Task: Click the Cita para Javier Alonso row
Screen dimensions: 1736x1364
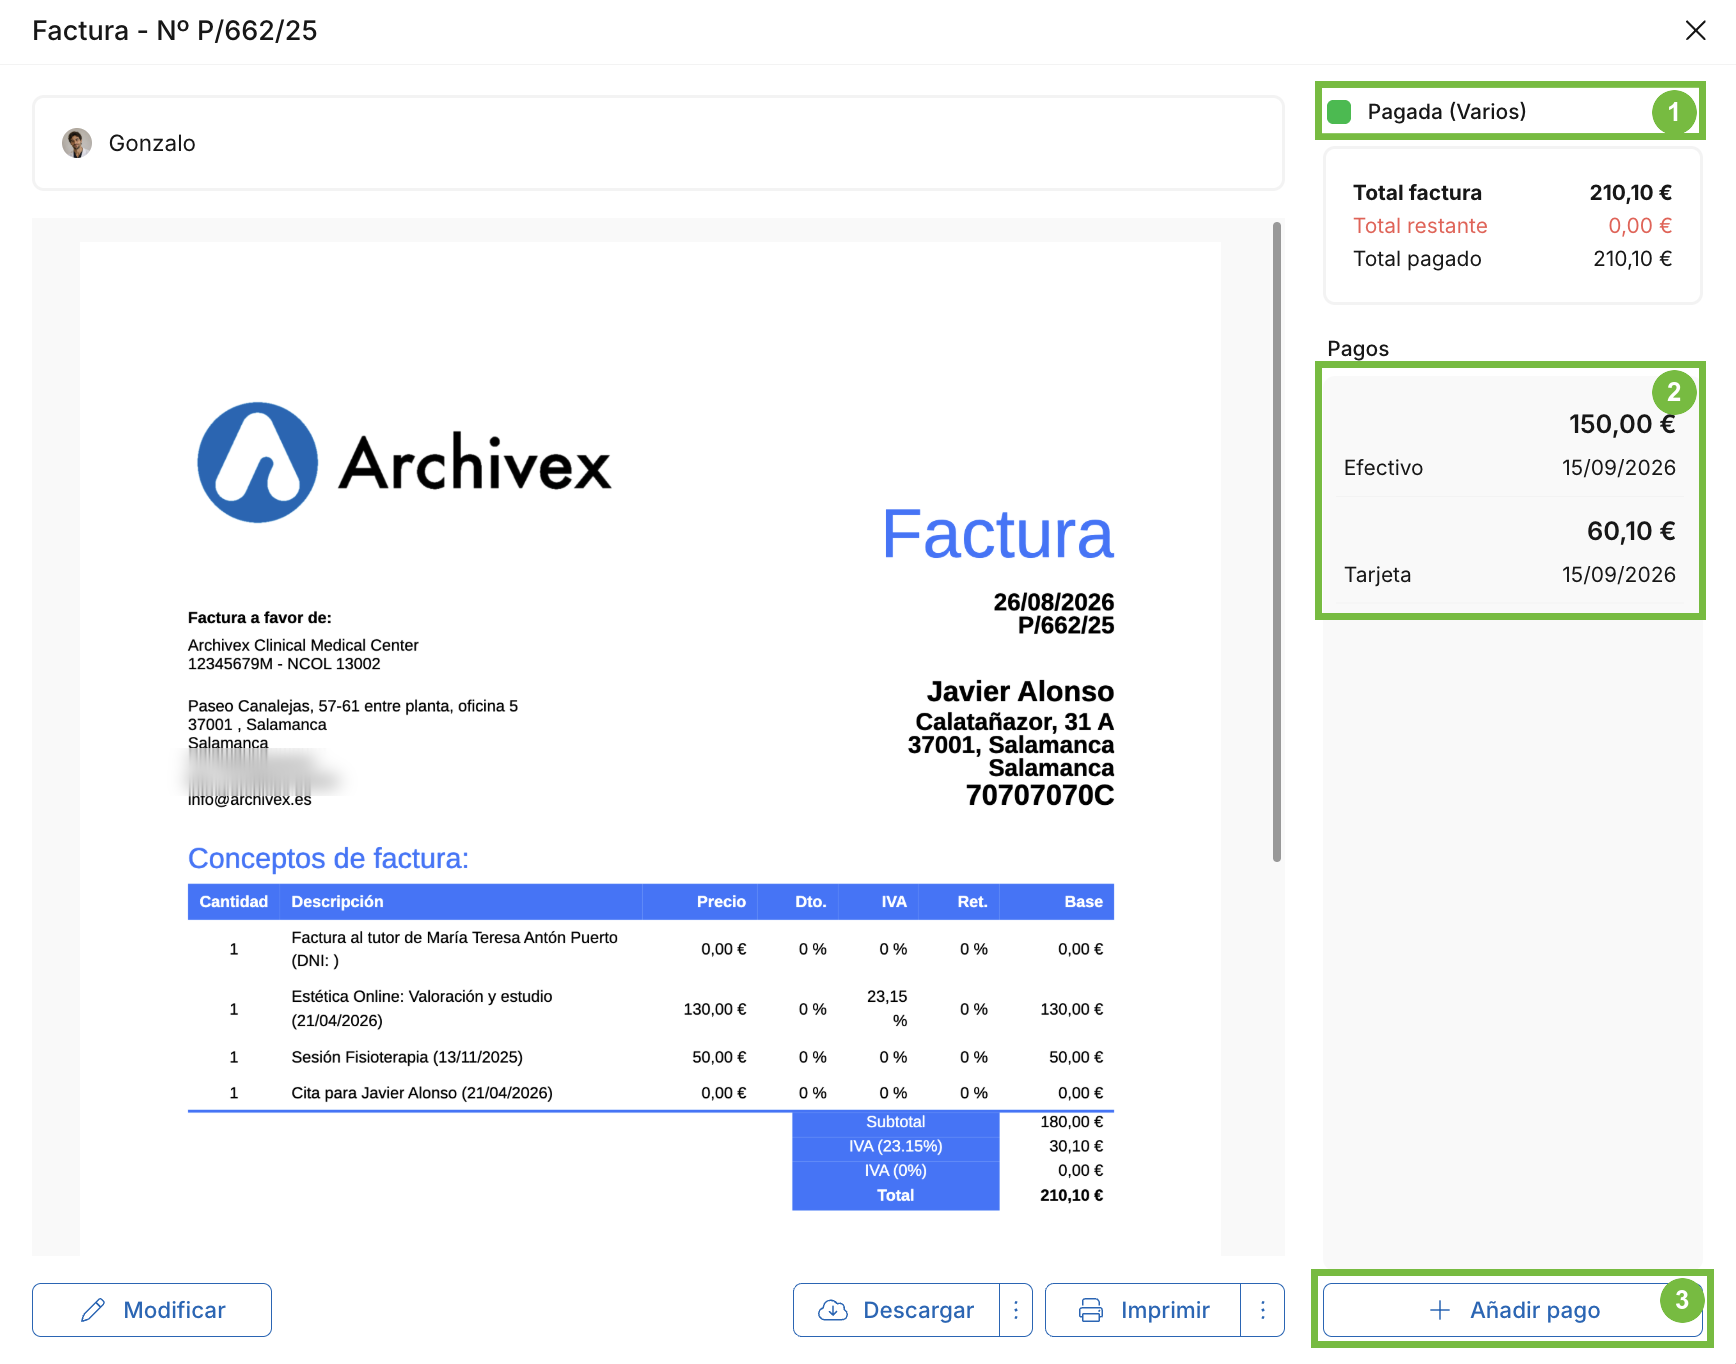Action: (x=651, y=1093)
